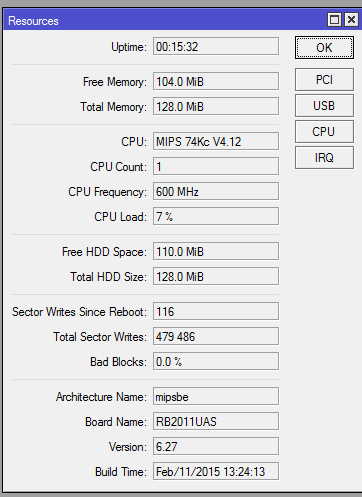Select the Total Sector Writes field

pyautogui.click(x=216, y=336)
